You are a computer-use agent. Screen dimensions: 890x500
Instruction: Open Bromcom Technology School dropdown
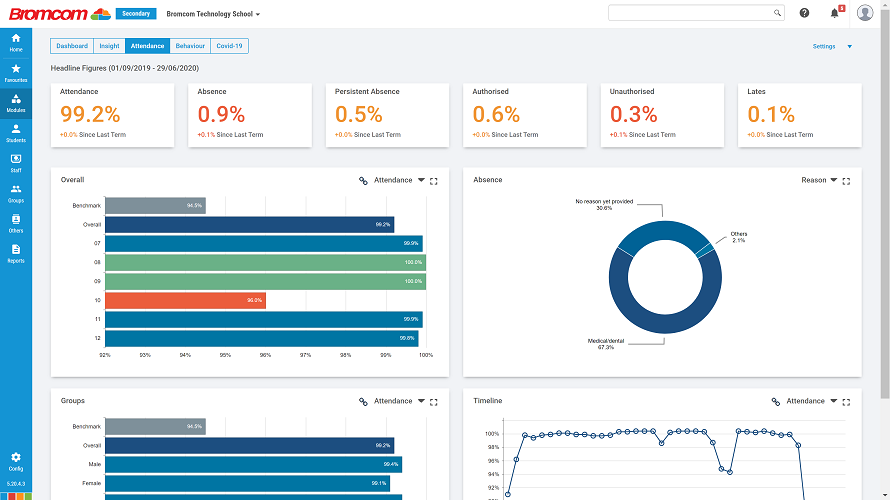click(x=213, y=14)
